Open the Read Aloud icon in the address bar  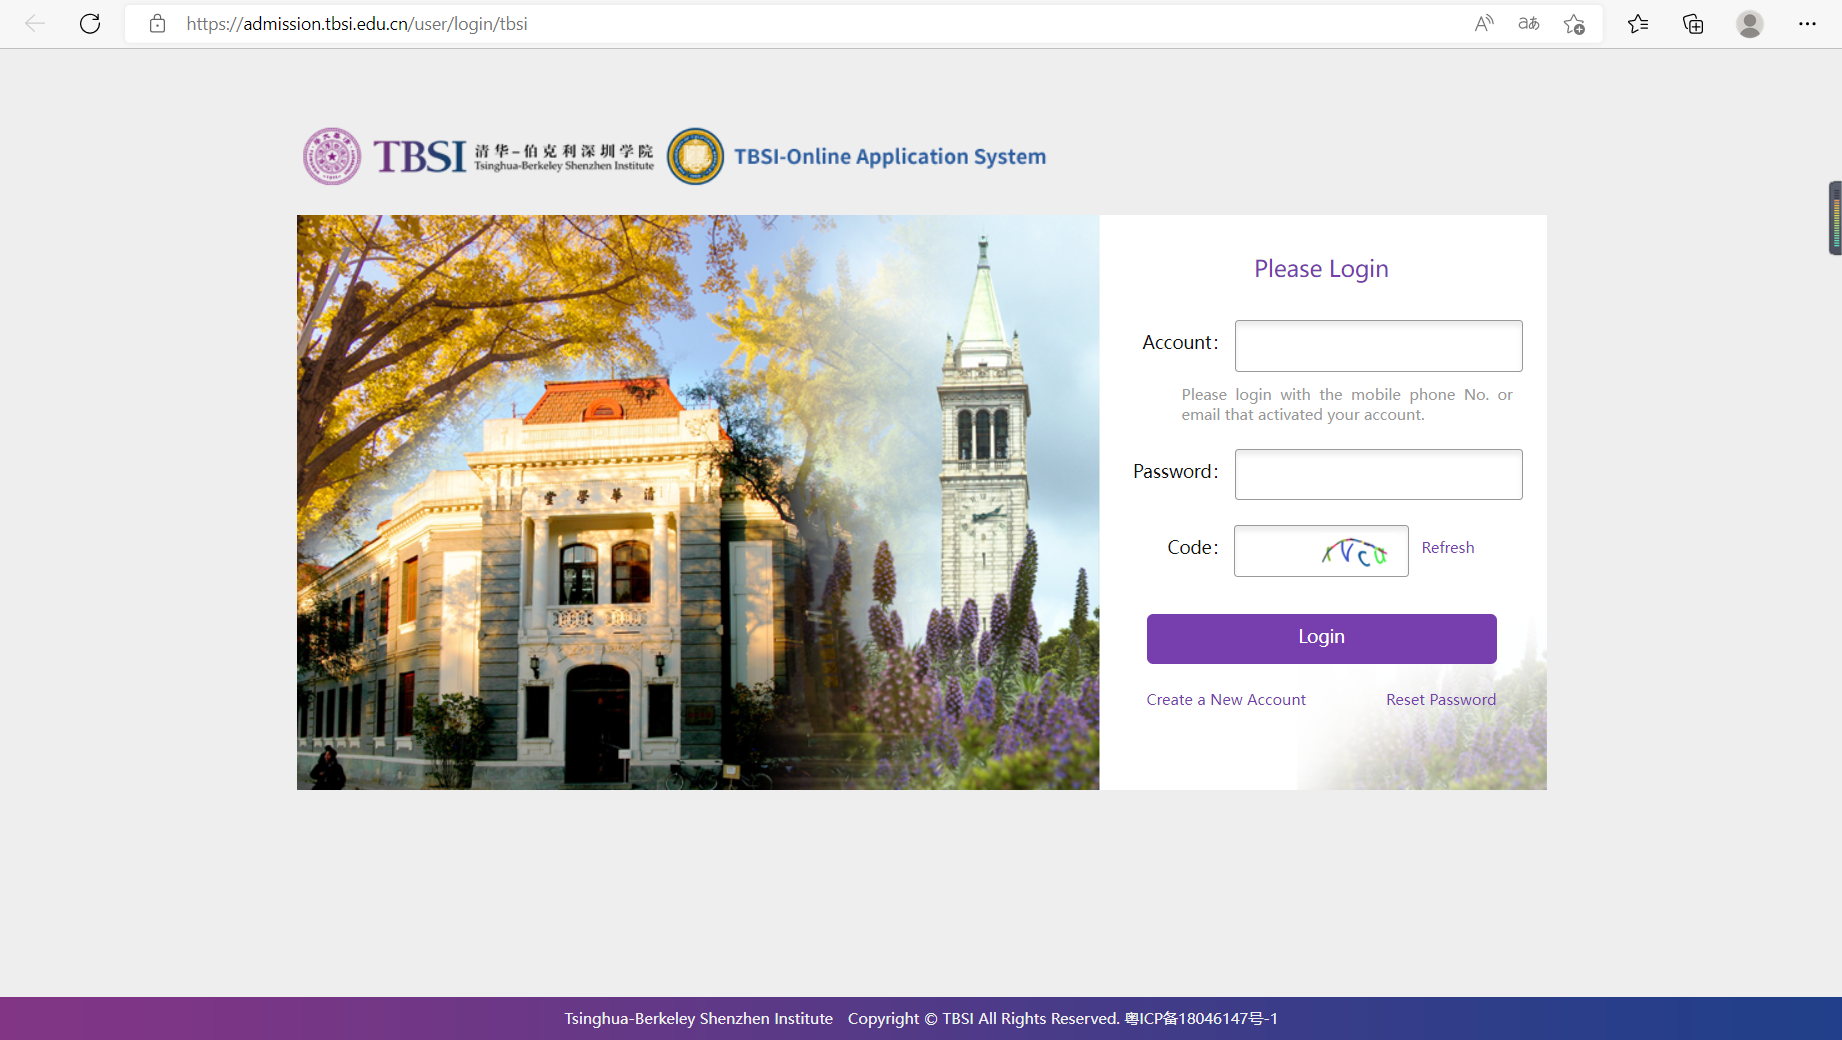coord(1484,24)
